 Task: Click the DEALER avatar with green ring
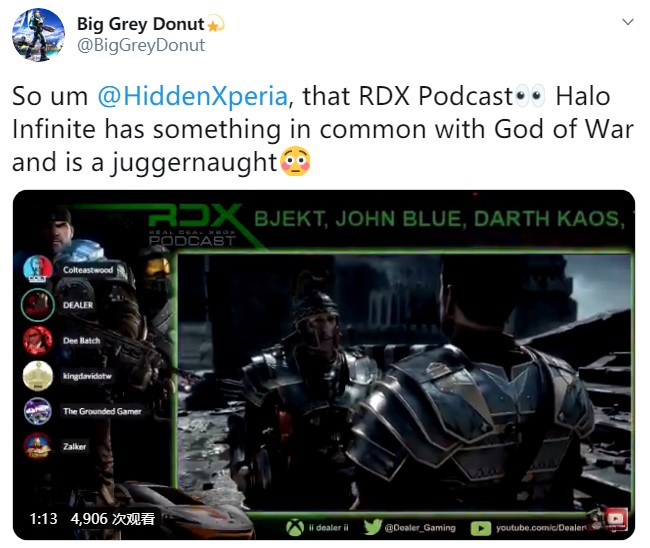tap(38, 305)
